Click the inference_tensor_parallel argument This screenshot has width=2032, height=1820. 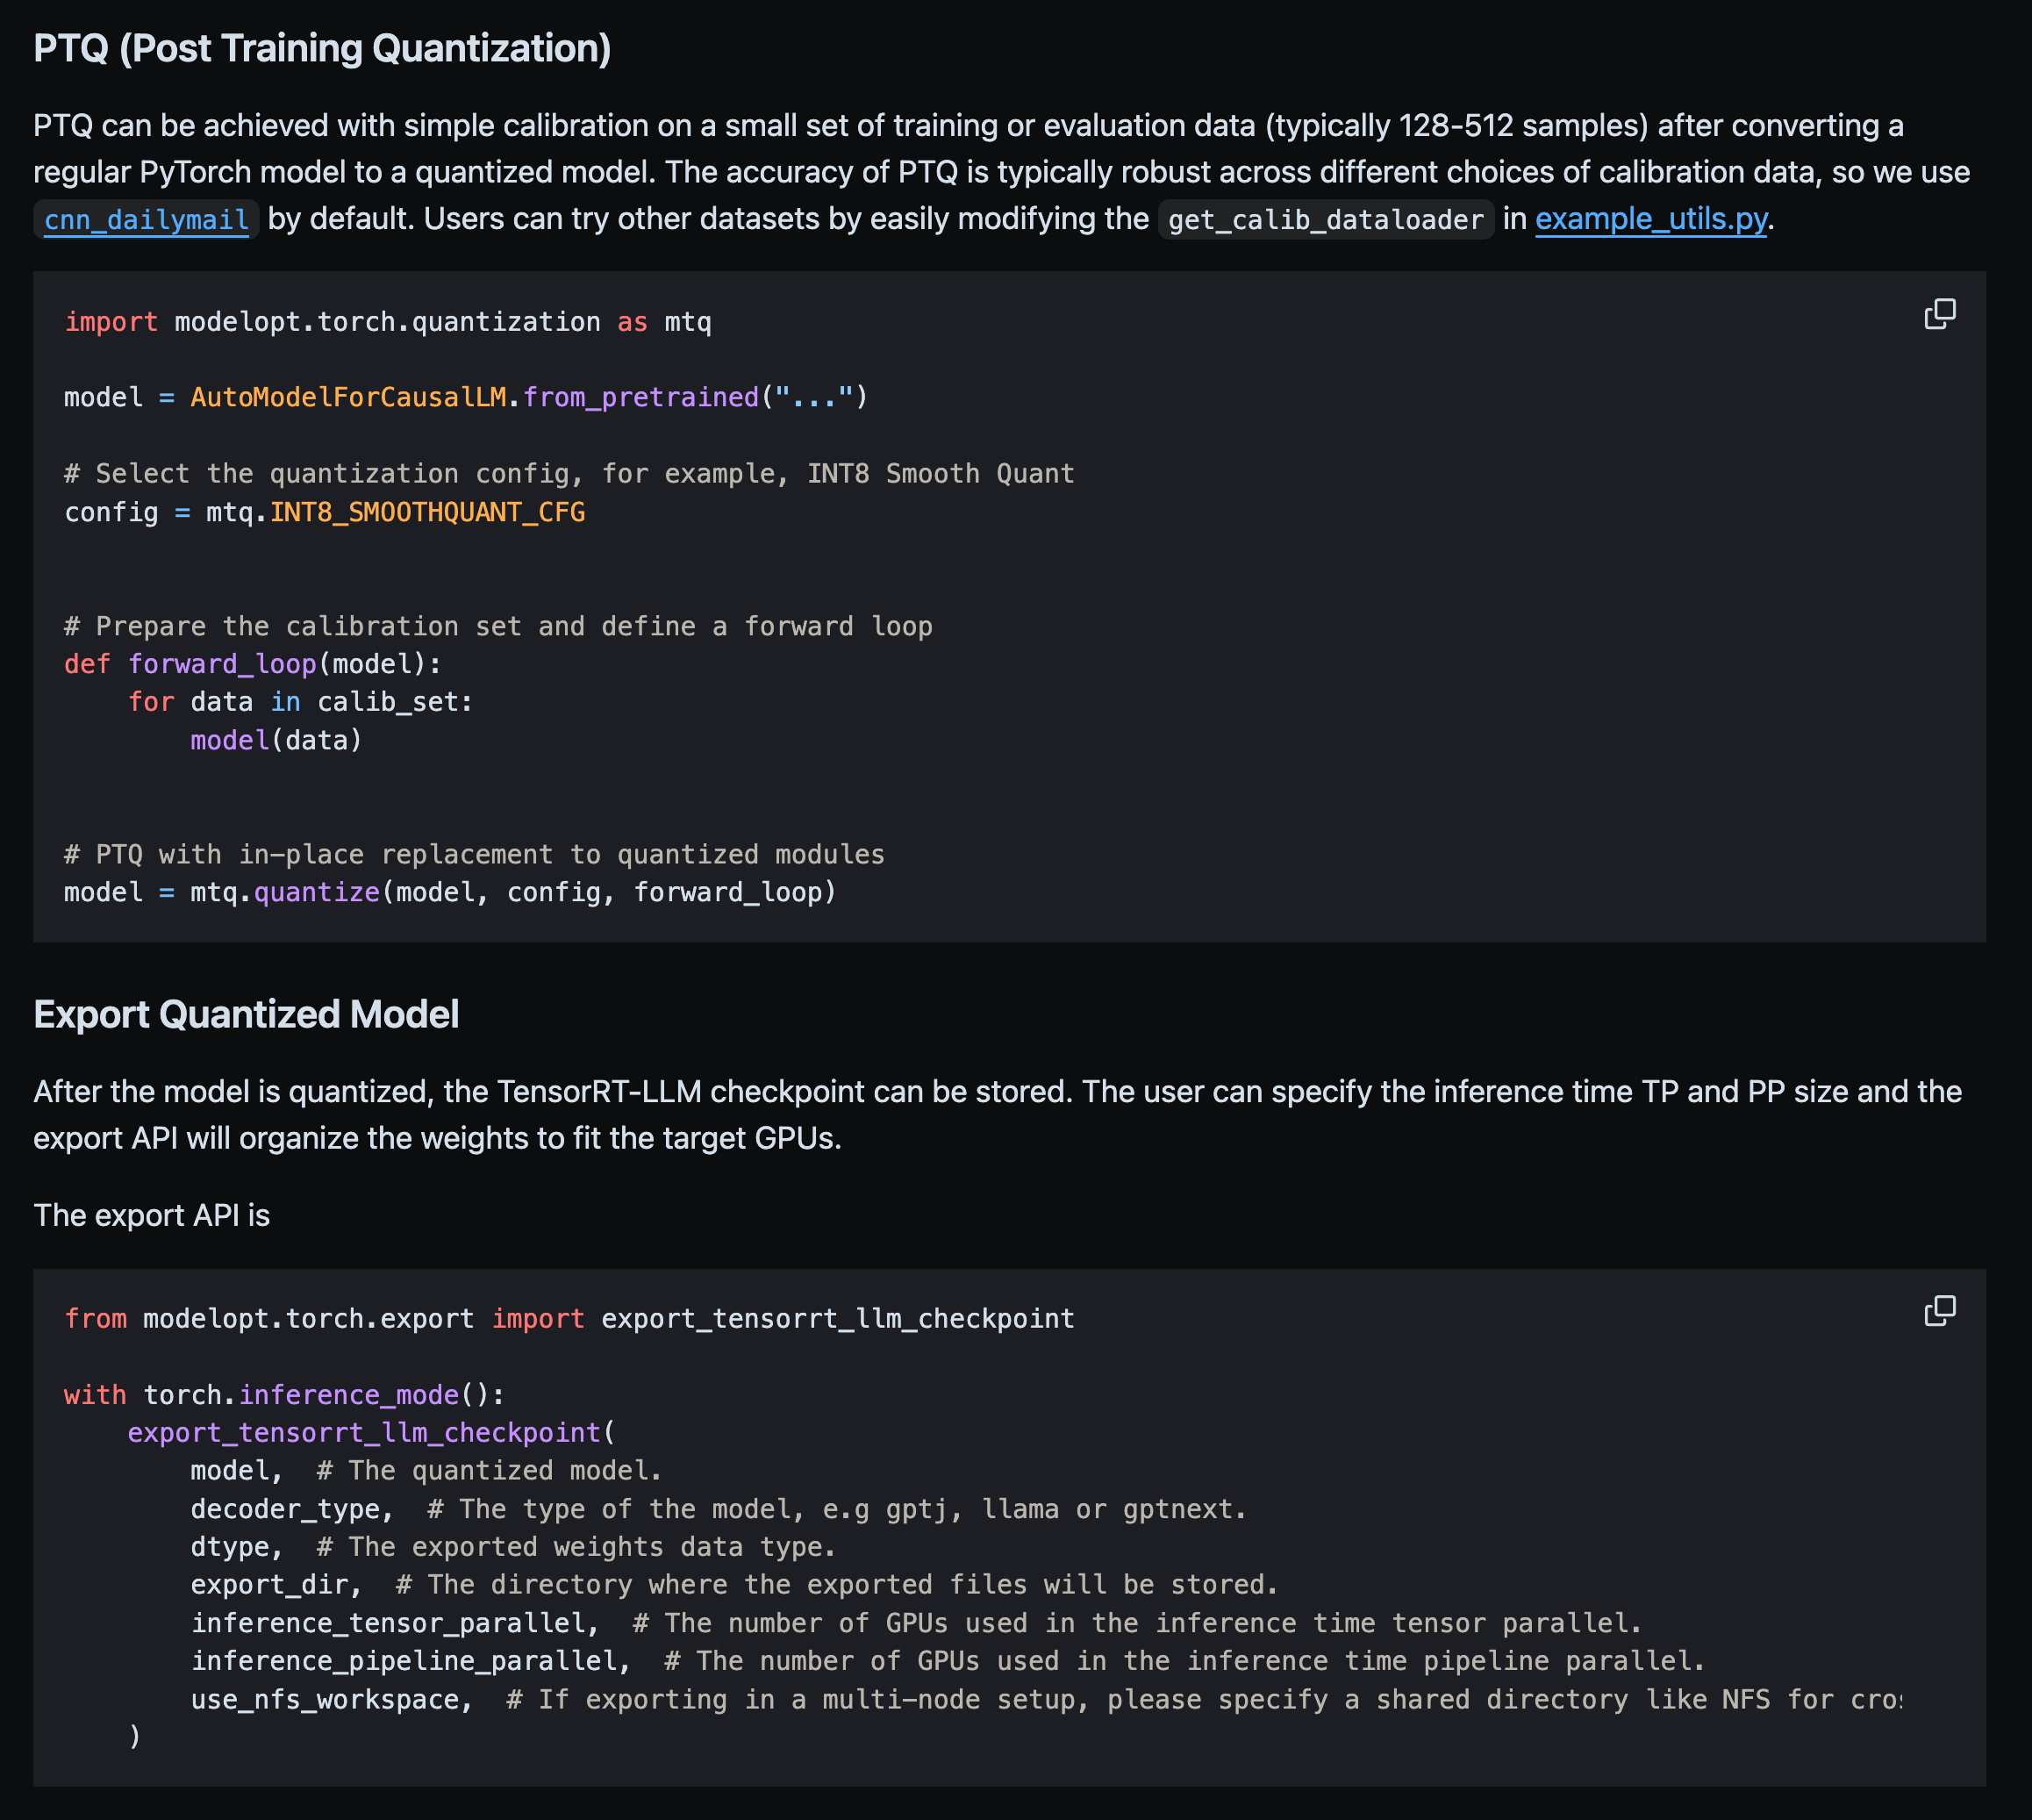(388, 1622)
